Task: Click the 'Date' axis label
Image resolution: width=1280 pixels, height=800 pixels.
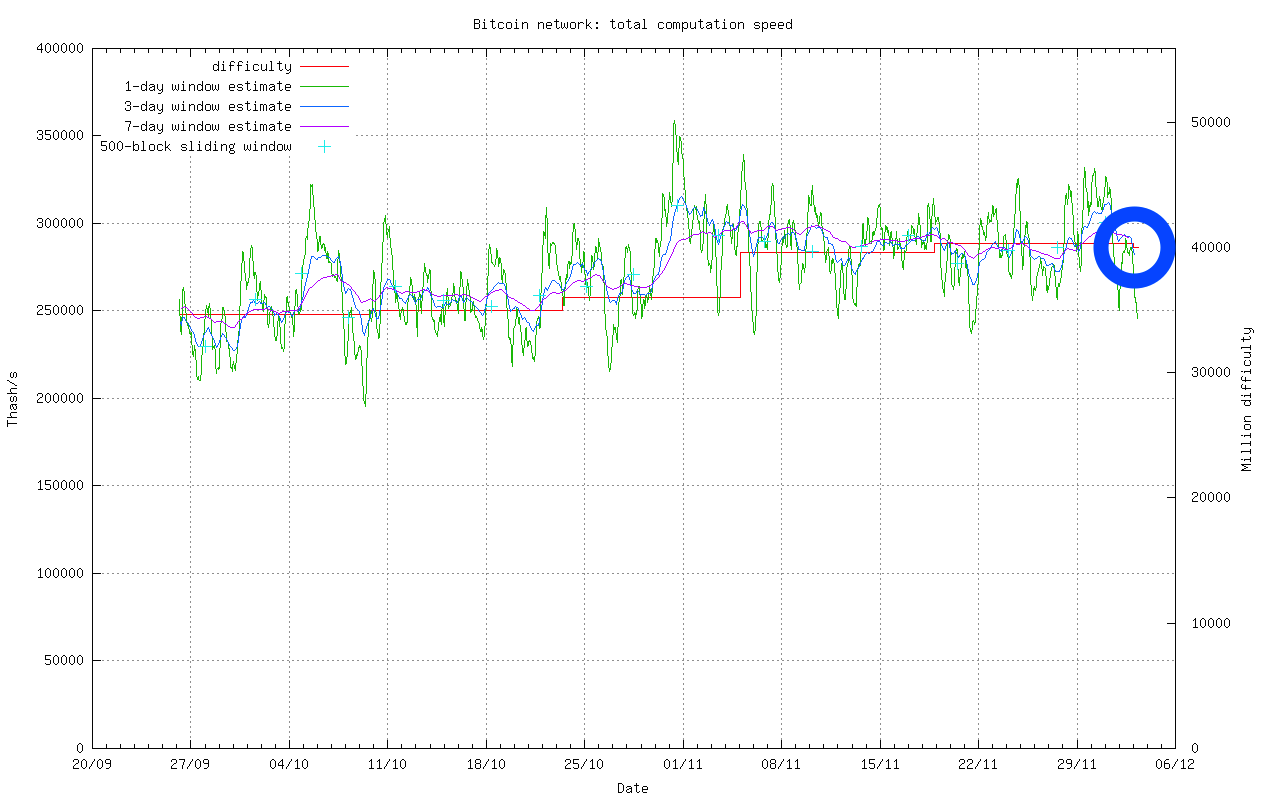Action: pyautogui.click(x=632, y=788)
